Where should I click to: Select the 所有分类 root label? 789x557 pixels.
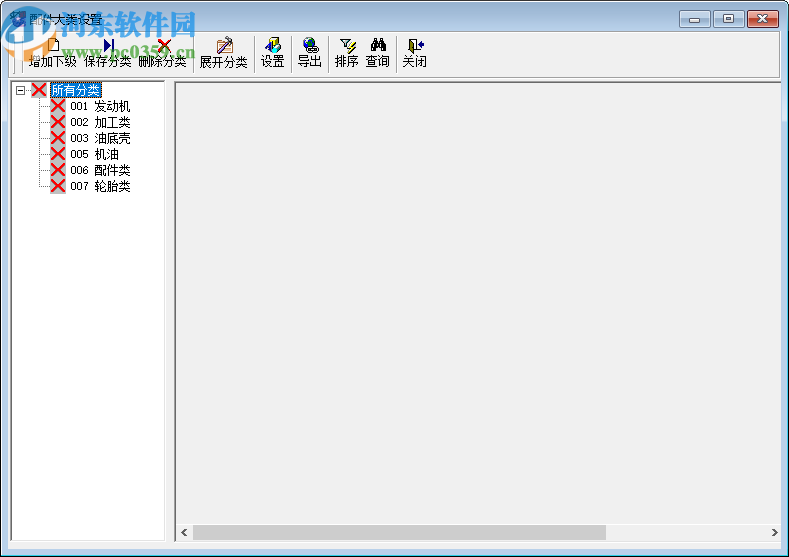coord(76,91)
